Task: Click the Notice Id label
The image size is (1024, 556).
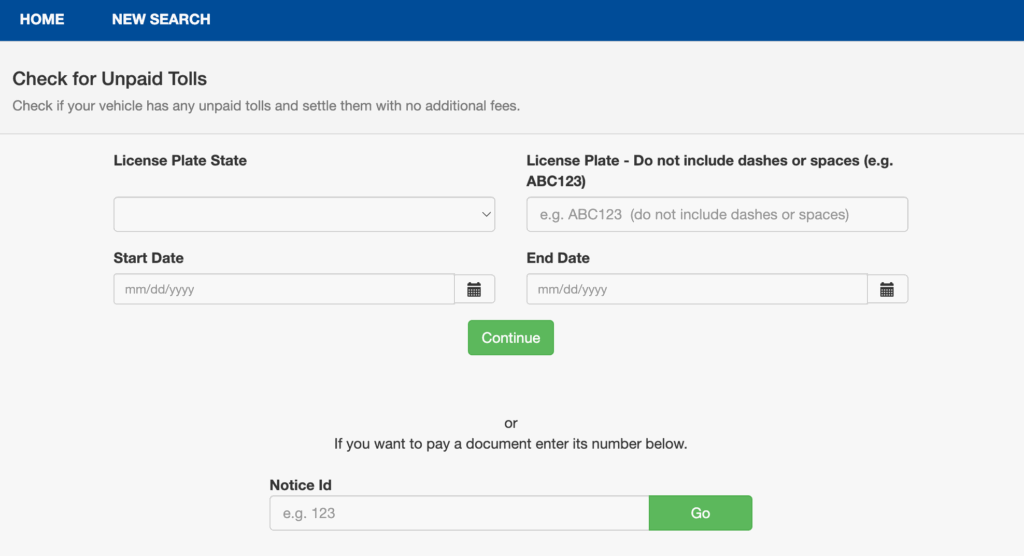Action: tap(300, 485)
